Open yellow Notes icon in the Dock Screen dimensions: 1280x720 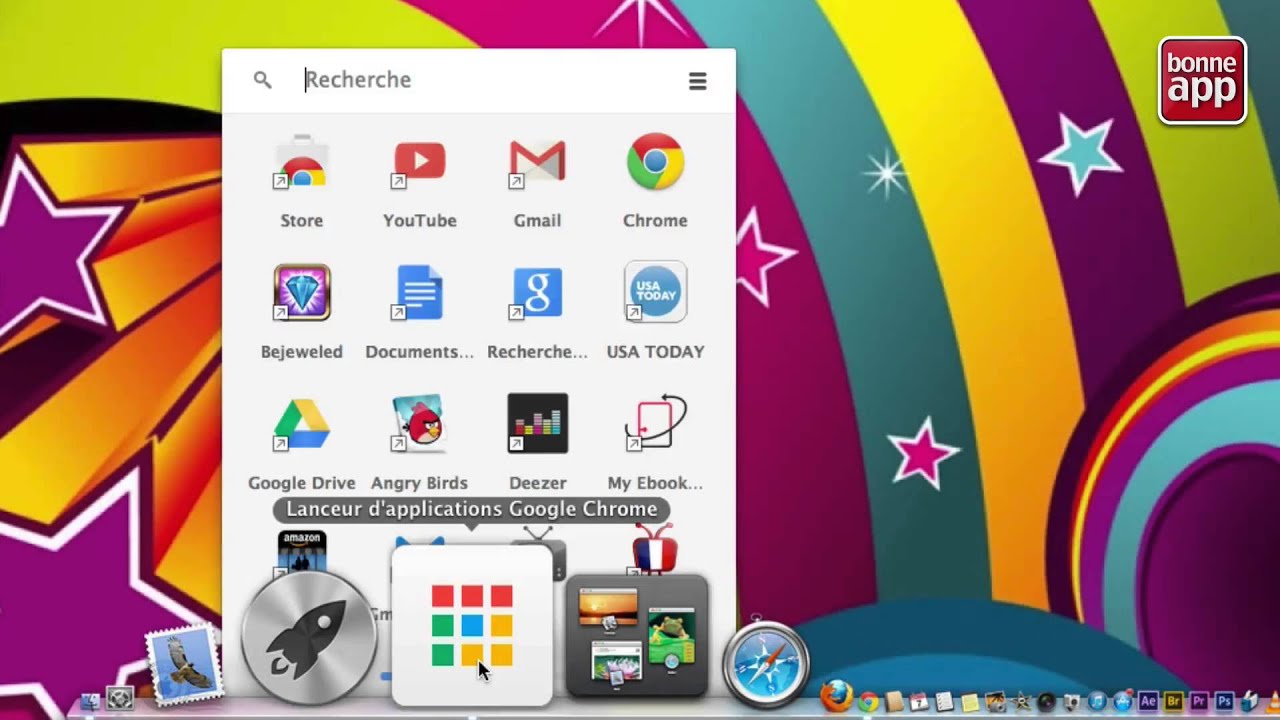[x=970, y=702]
